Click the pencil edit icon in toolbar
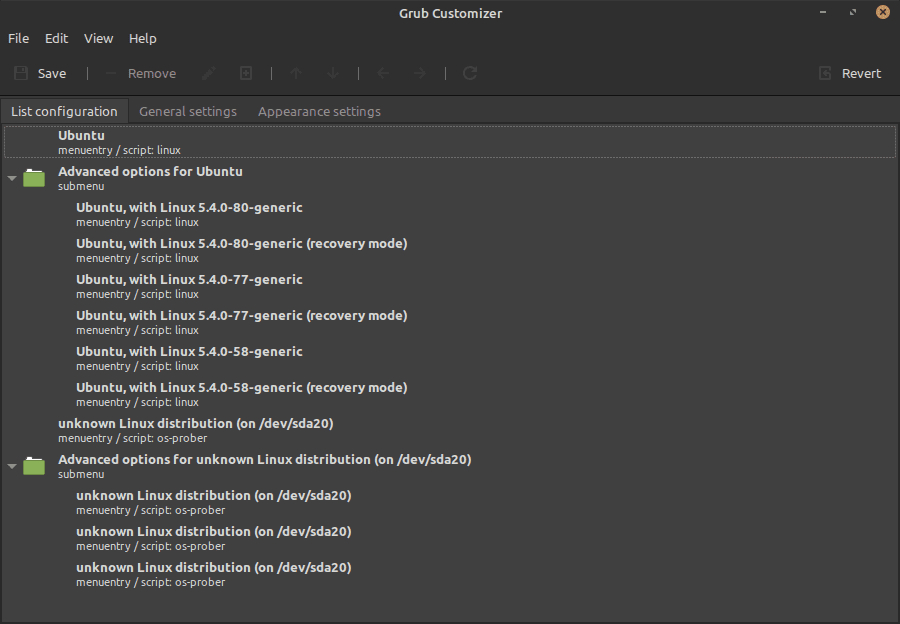This screenshot has width=900, height=624. tap(209, 73)
